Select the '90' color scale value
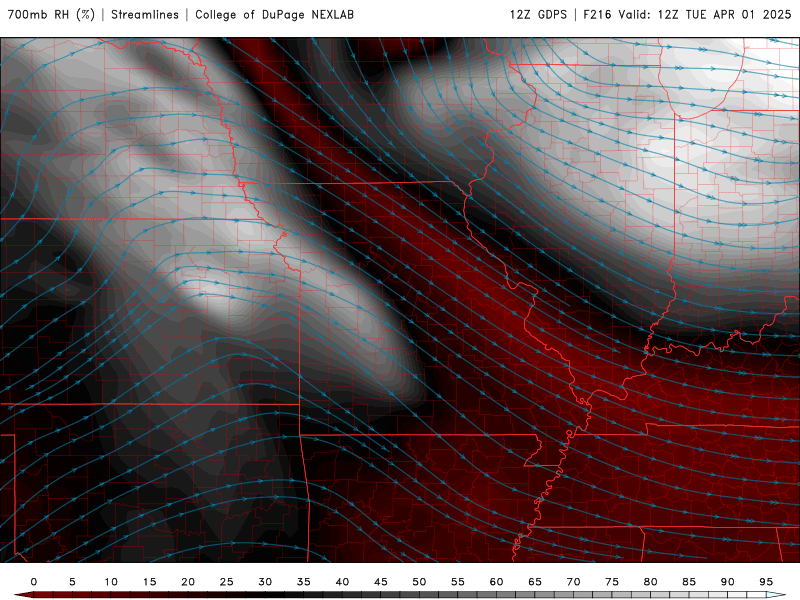The width and height of the screenshot is (800, 600). click(x=727, y=582)
